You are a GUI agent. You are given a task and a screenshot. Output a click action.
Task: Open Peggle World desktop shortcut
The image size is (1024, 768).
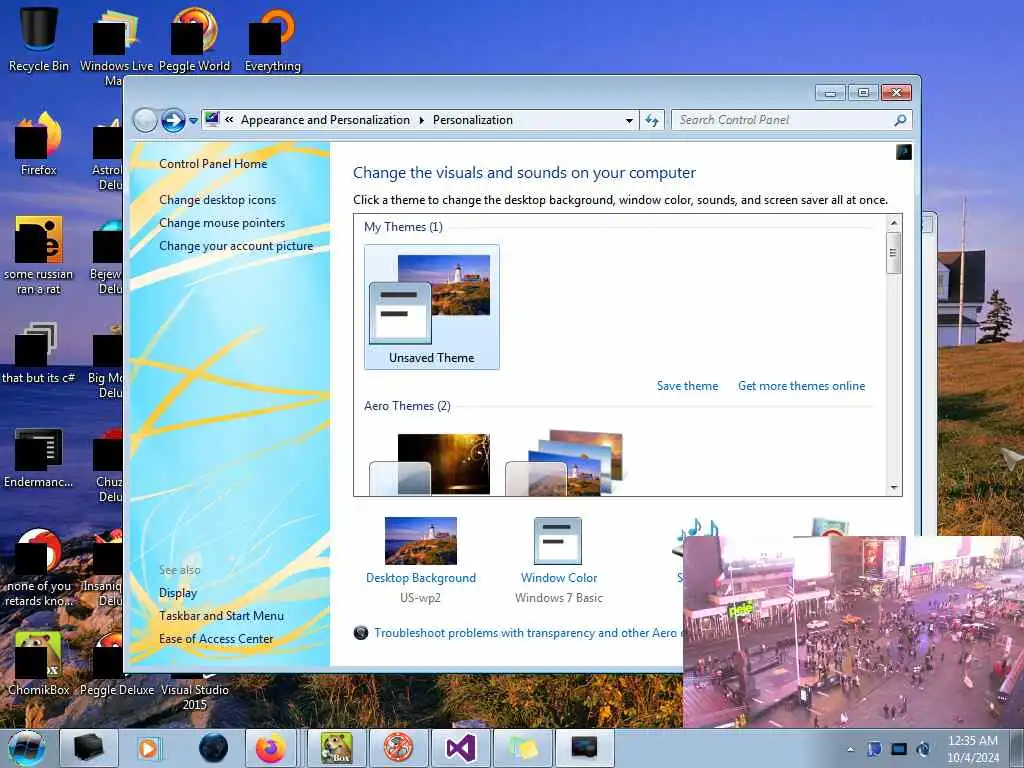pyautogui.click(x=195, y=39)
